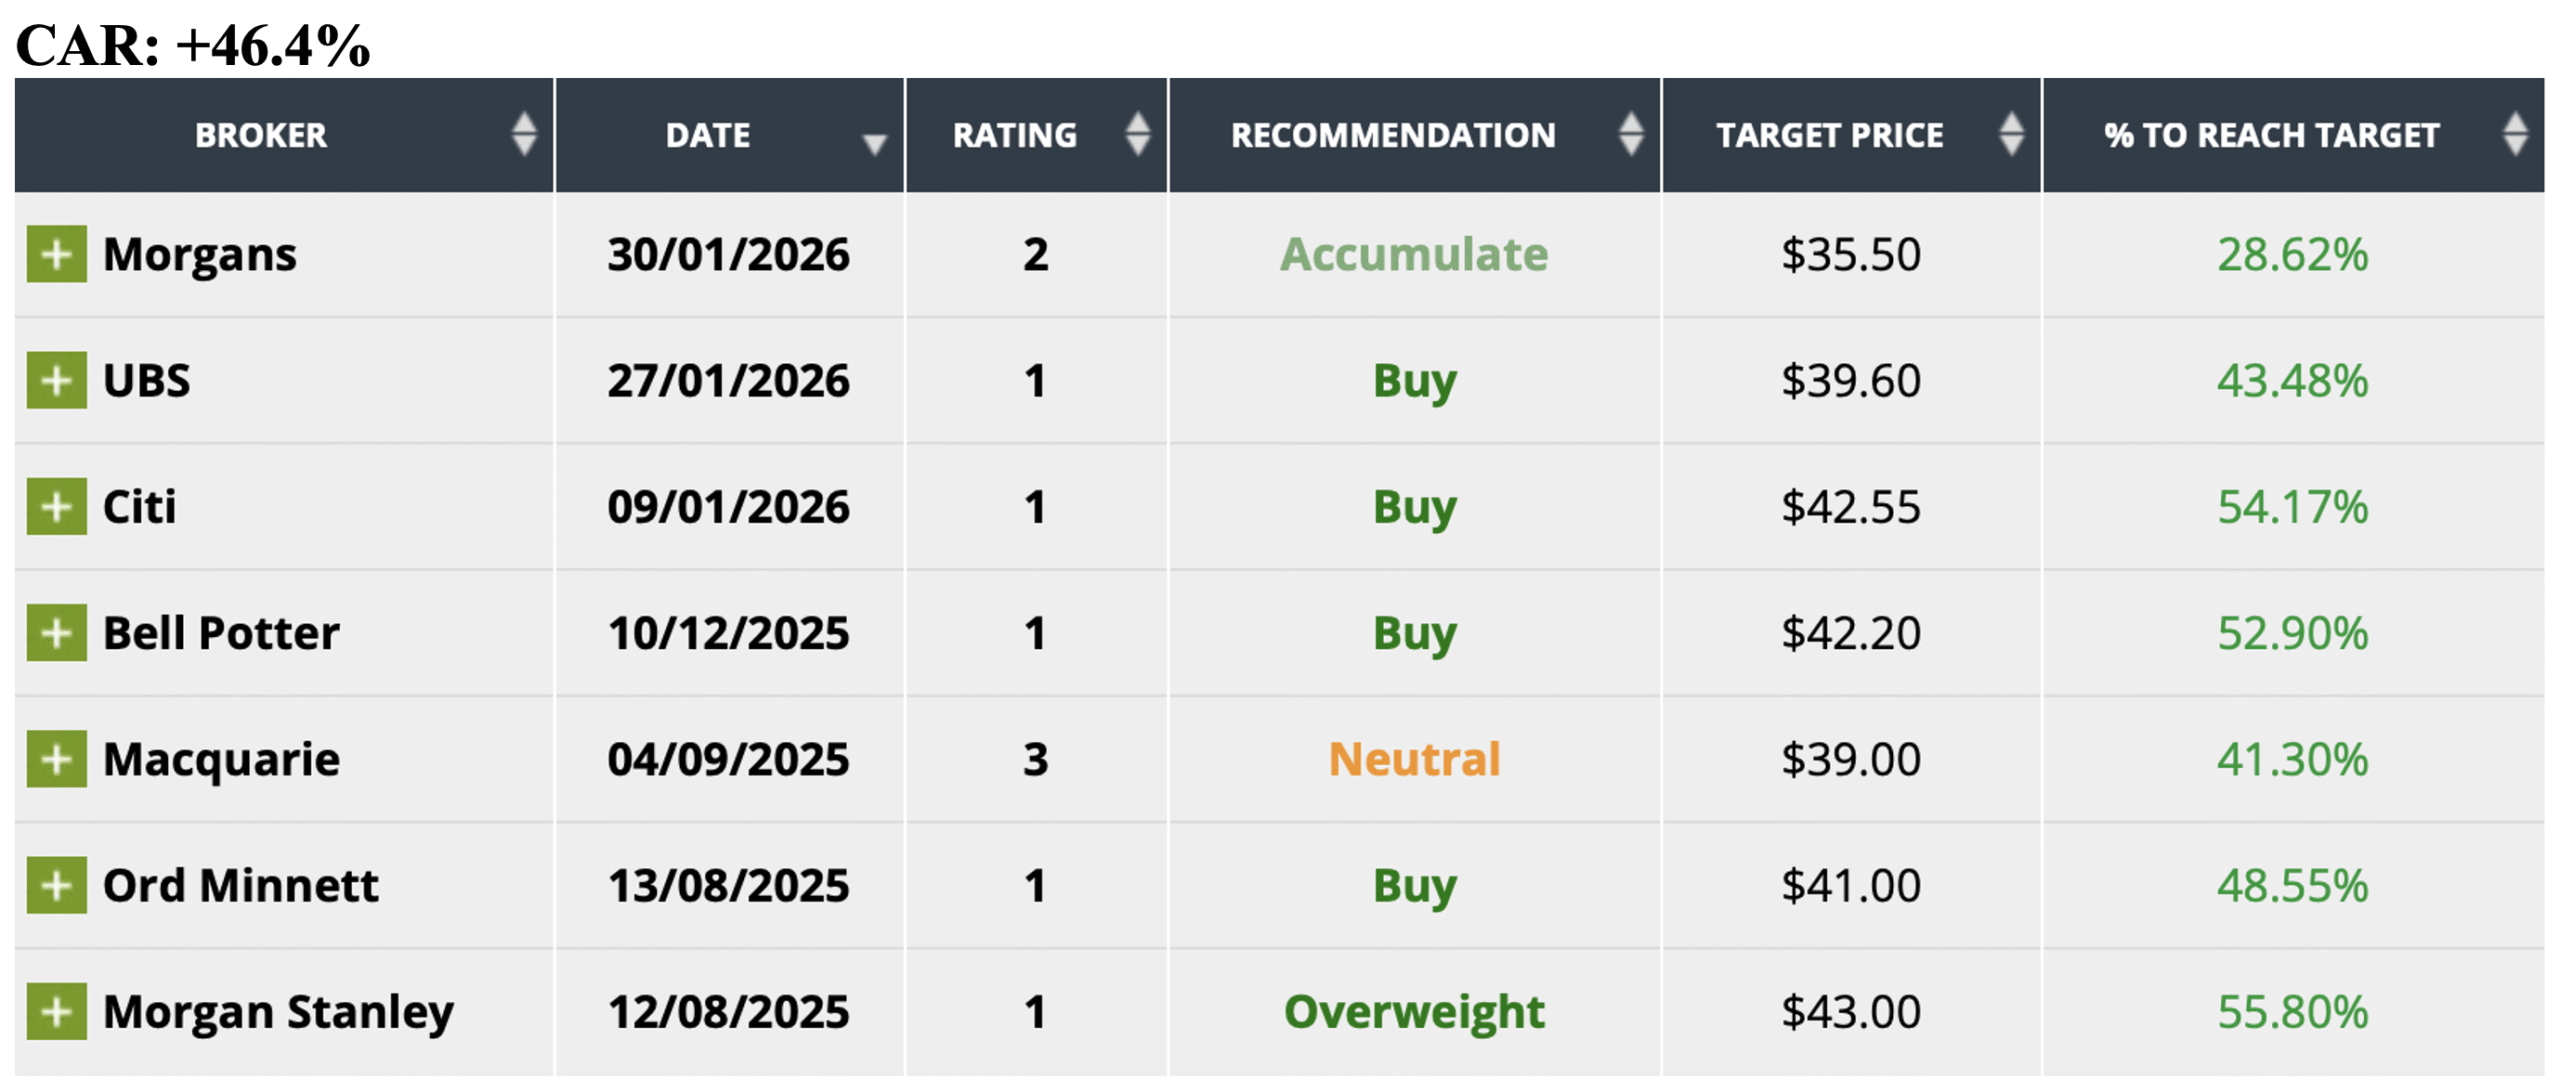Sort by Target Price arrow icon
This screenshot has width=2560, height=1092.
click(x=2011, y=134)
